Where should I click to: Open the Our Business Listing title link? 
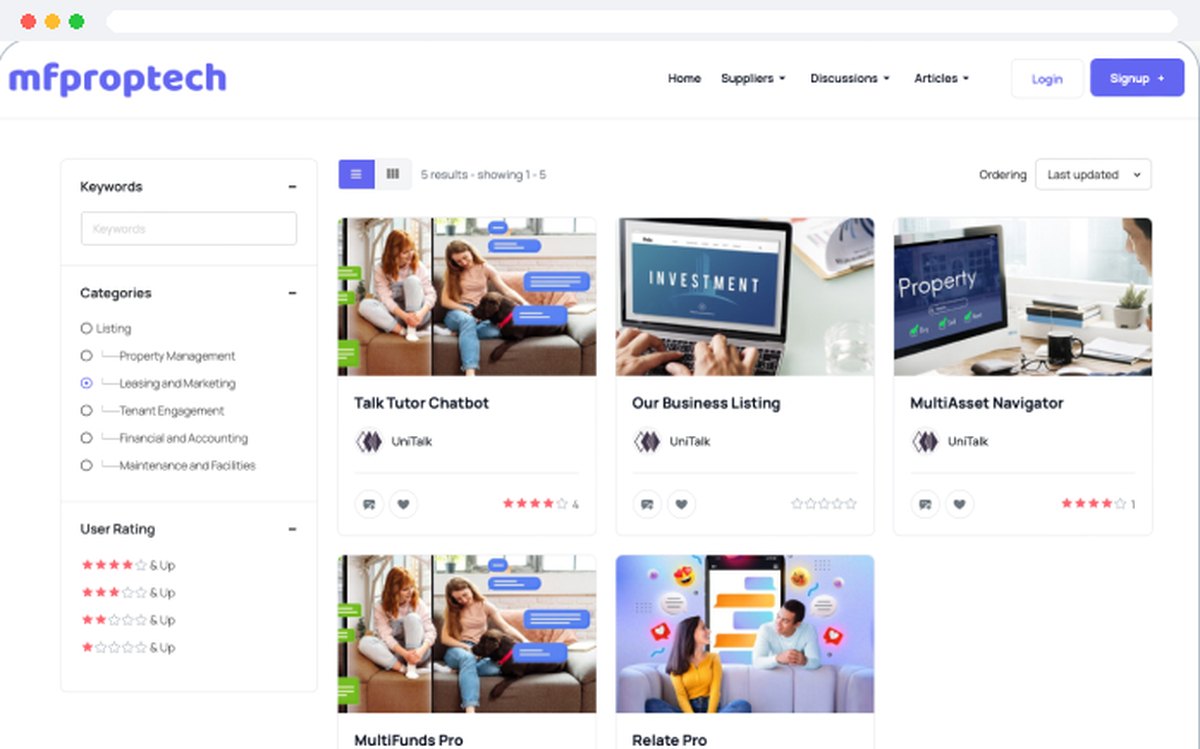click(x=706, y=403)
